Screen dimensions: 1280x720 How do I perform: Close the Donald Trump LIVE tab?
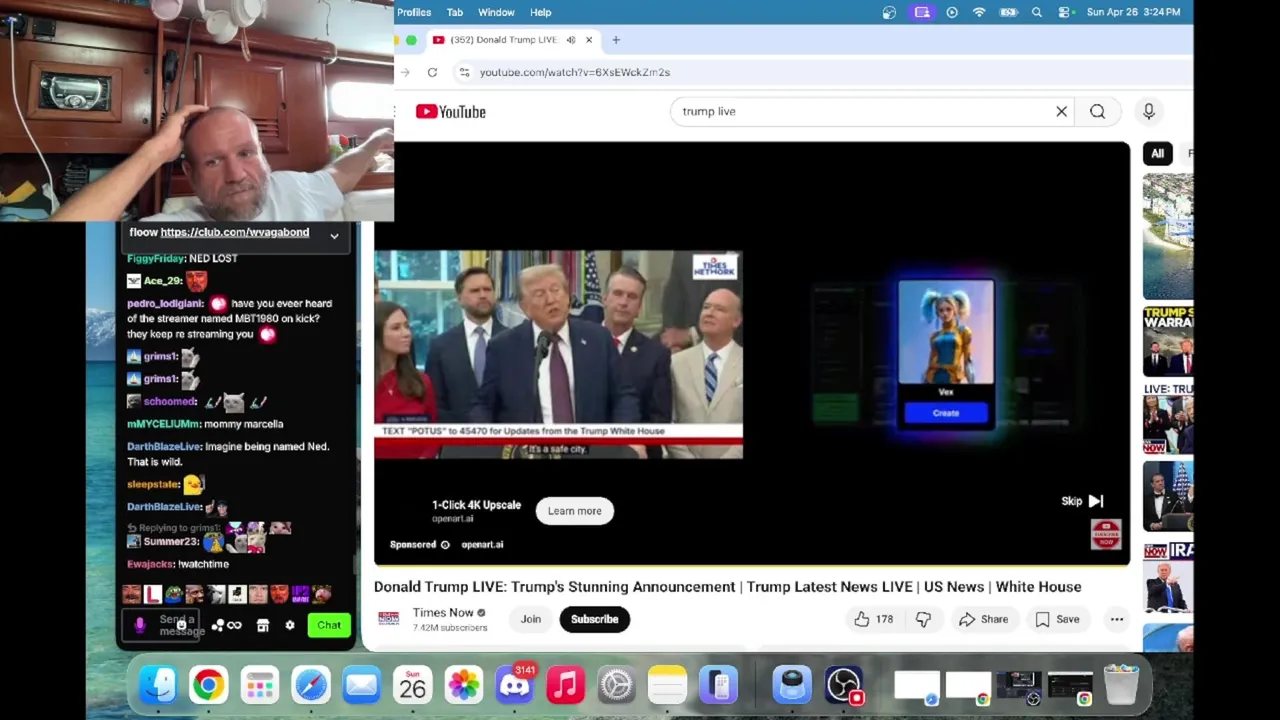589,40
